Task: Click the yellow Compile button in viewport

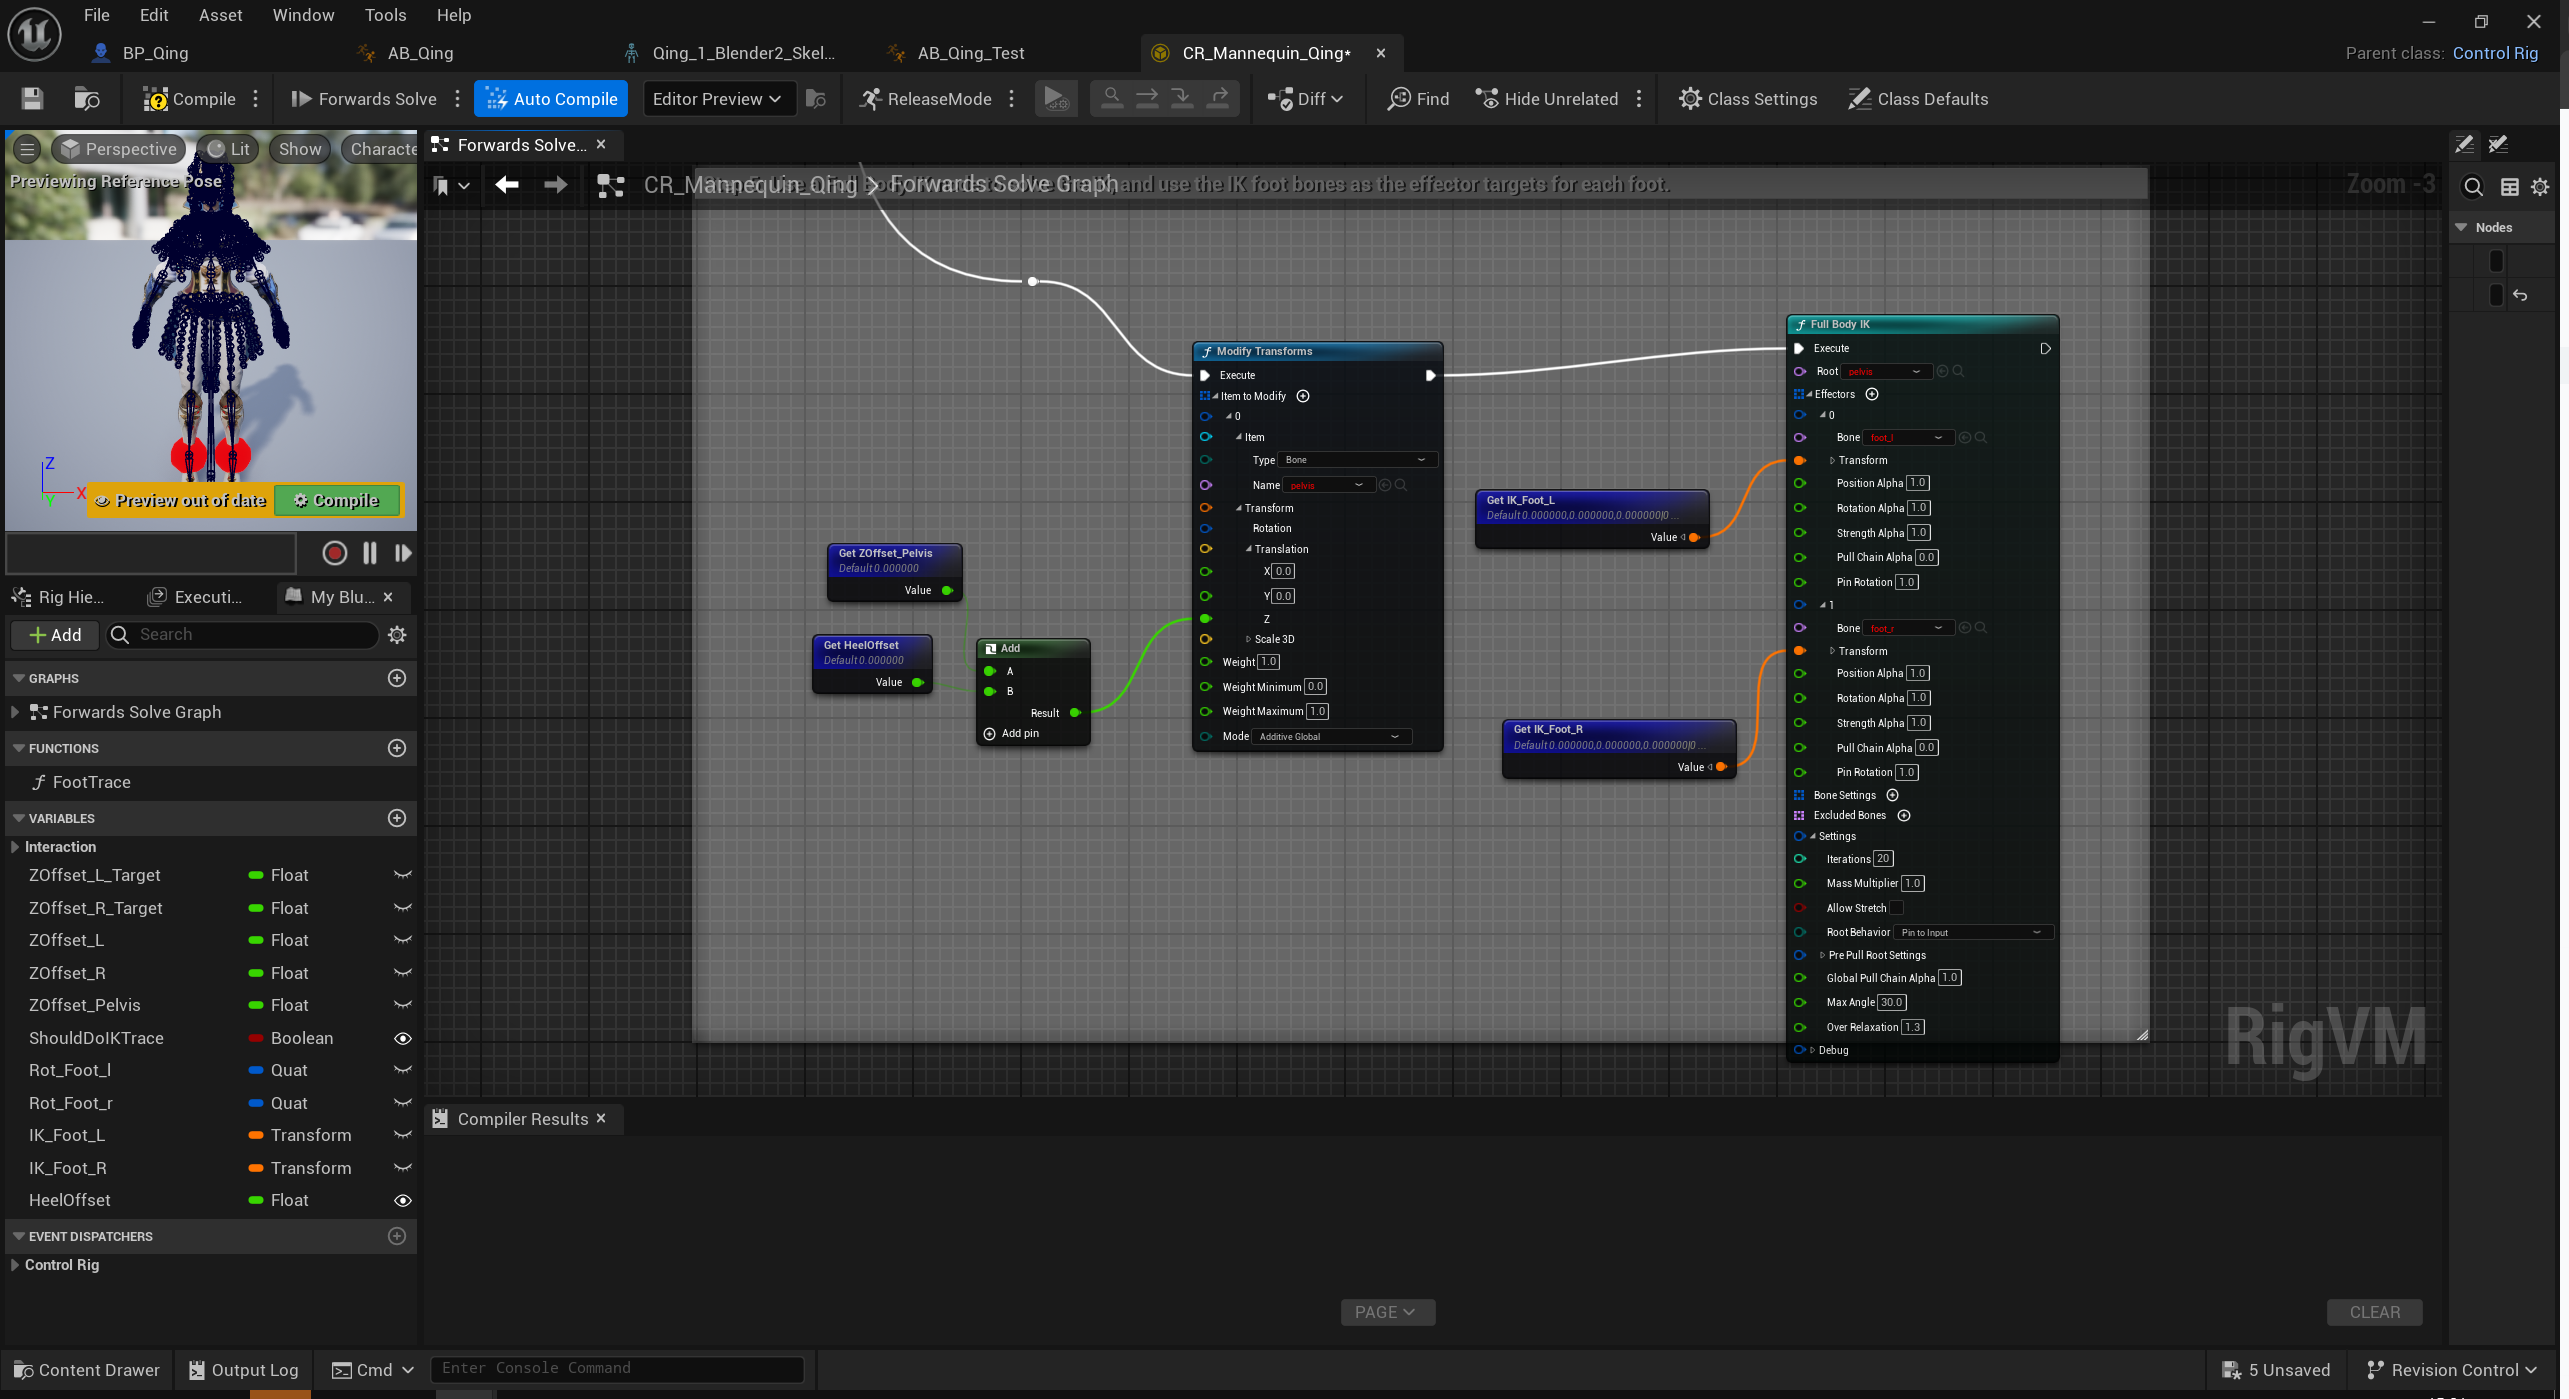Action: (x=337, y=500)
